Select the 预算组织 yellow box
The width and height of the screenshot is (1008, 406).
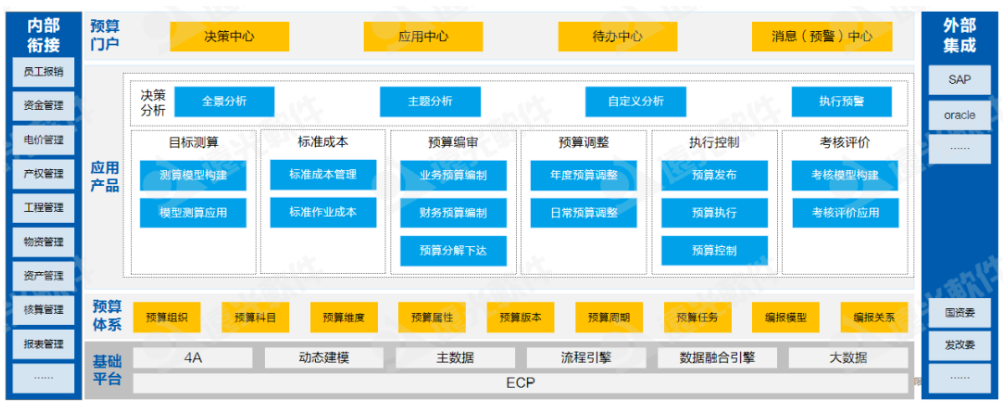[160, 317]
